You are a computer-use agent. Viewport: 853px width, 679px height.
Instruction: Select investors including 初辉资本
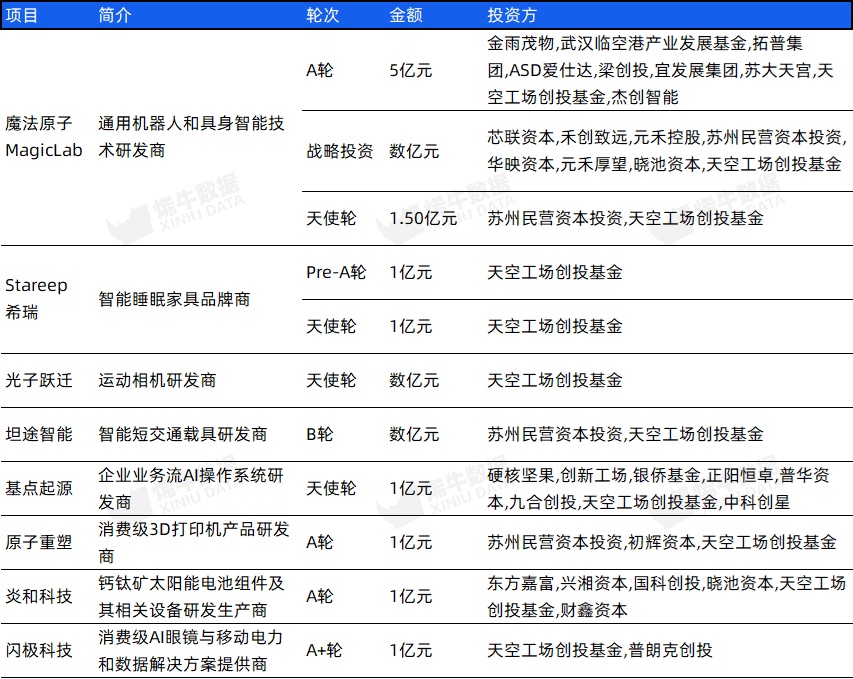[662, 542]
